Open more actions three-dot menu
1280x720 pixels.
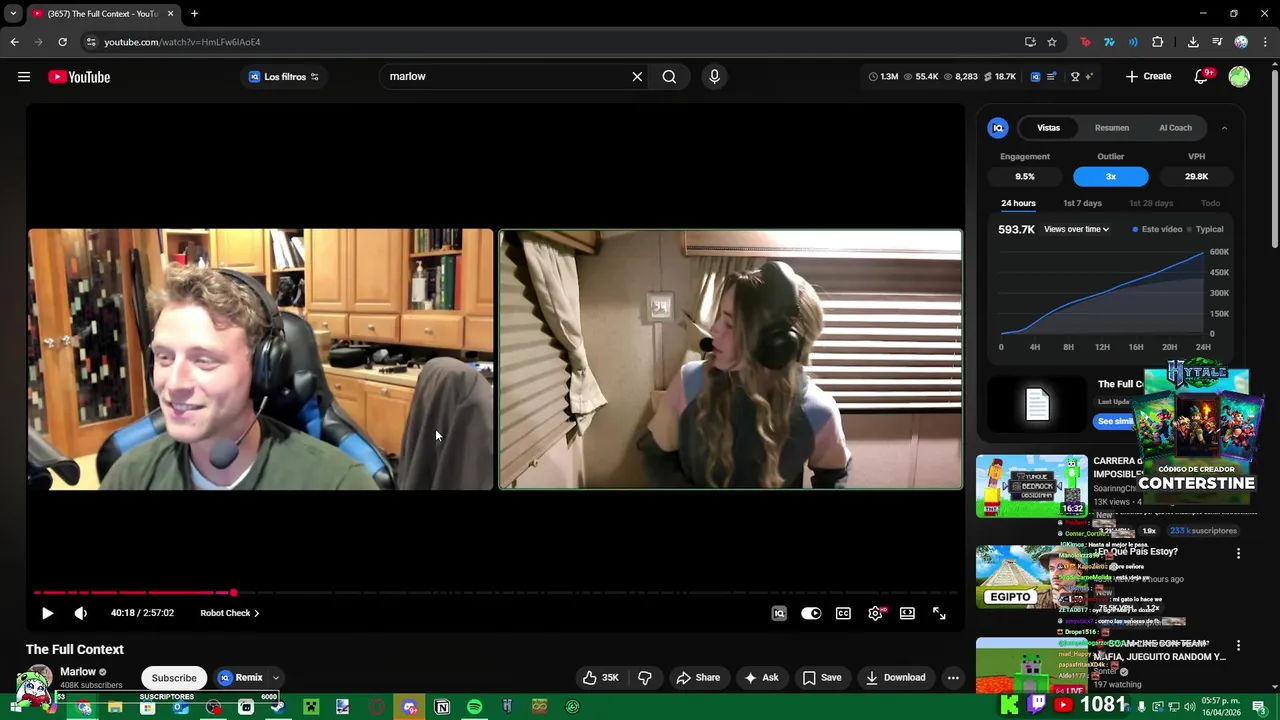pos(953,677)
